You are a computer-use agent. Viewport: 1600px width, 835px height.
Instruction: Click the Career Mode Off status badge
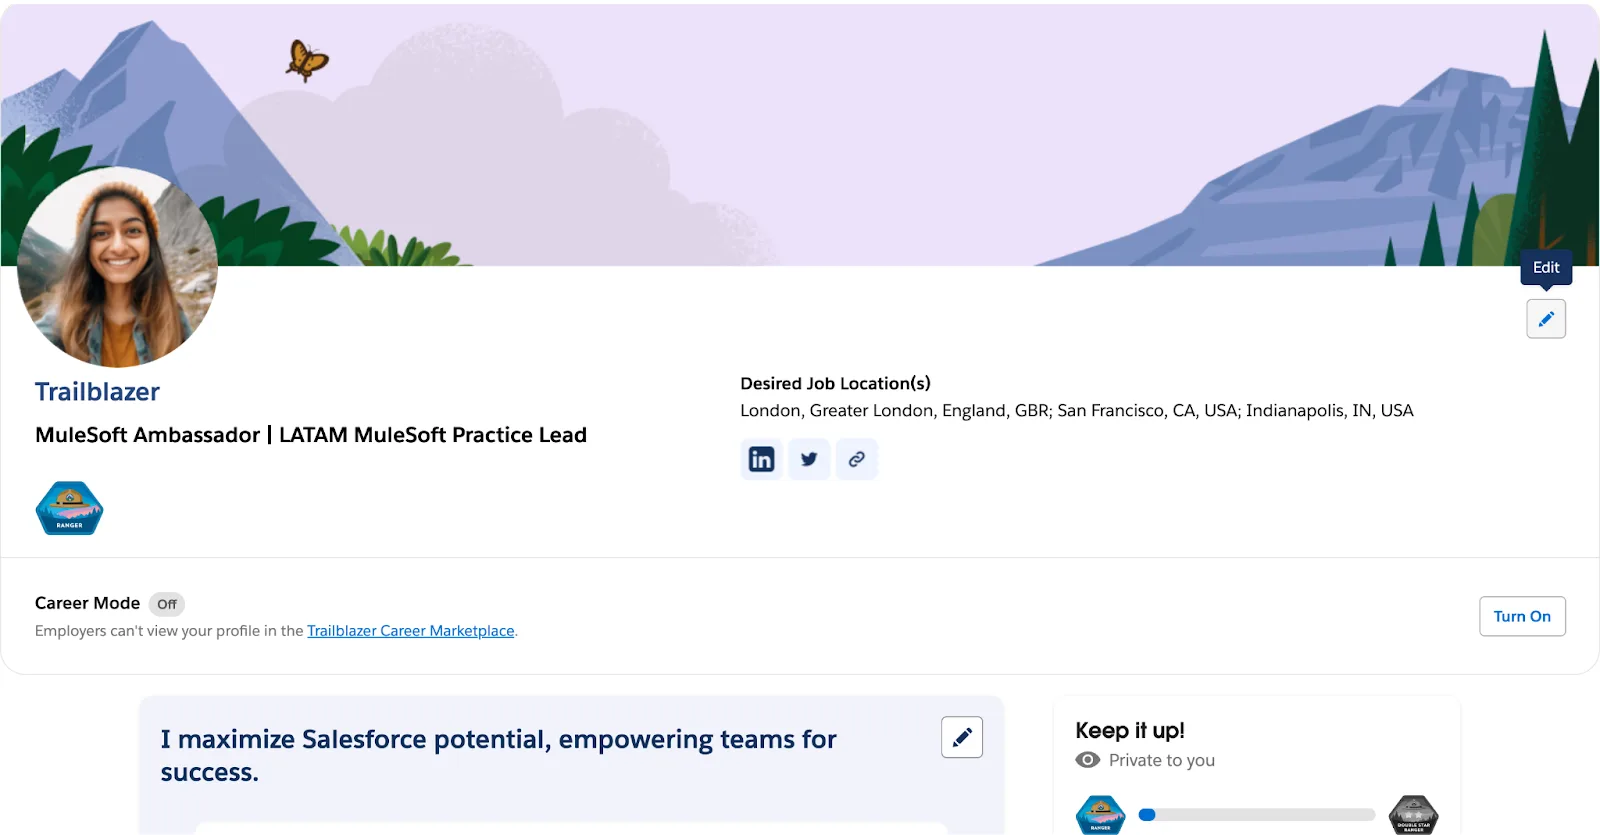[x=167, y=604]
